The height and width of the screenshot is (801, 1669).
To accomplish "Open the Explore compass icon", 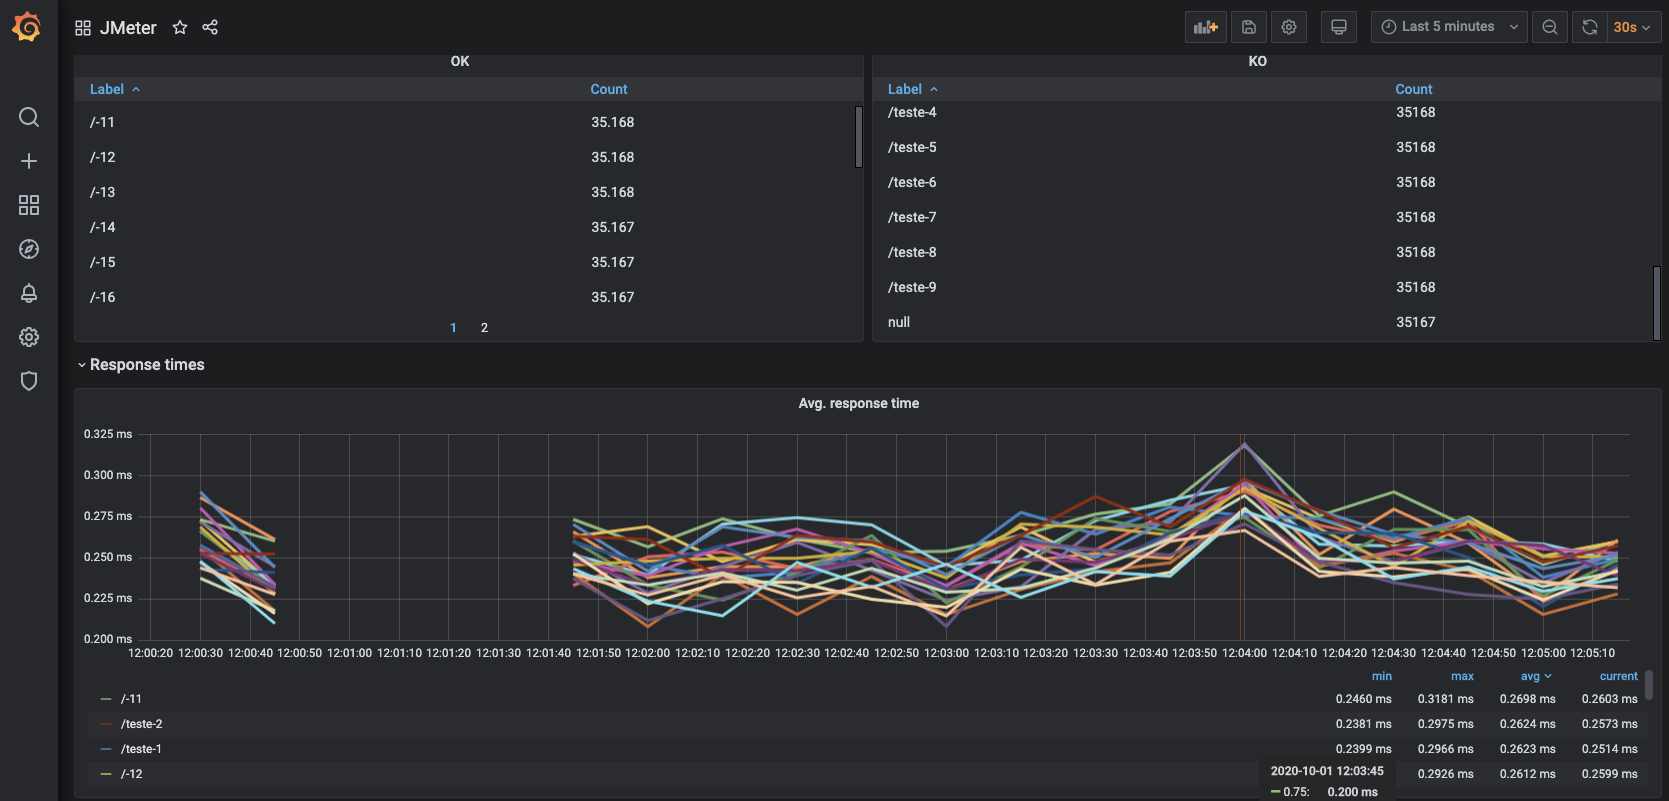I will click(x=29, y=249).
